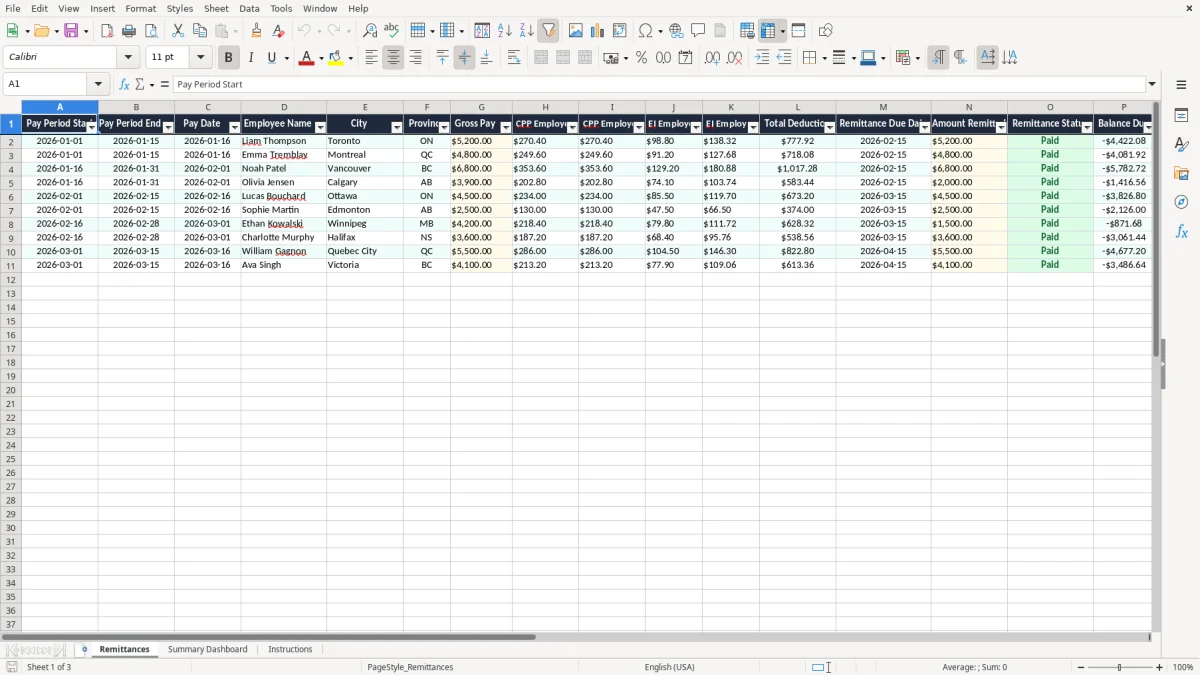Toggle Bold formatting
1200x675 pixels.
pos(229,58)
